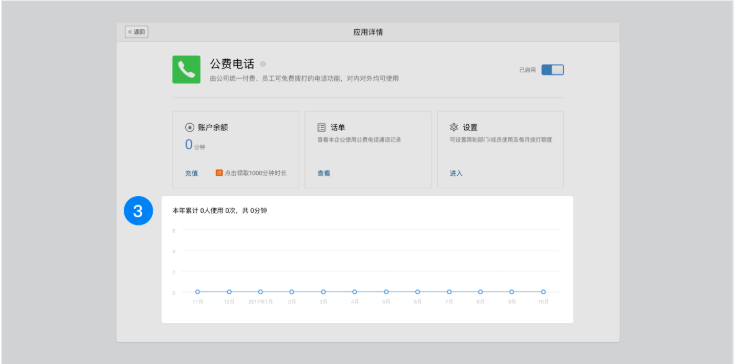Screen dimensions: 735x364
Task: Click the orange gift icon near 点击领取
Action: point(219,173)
